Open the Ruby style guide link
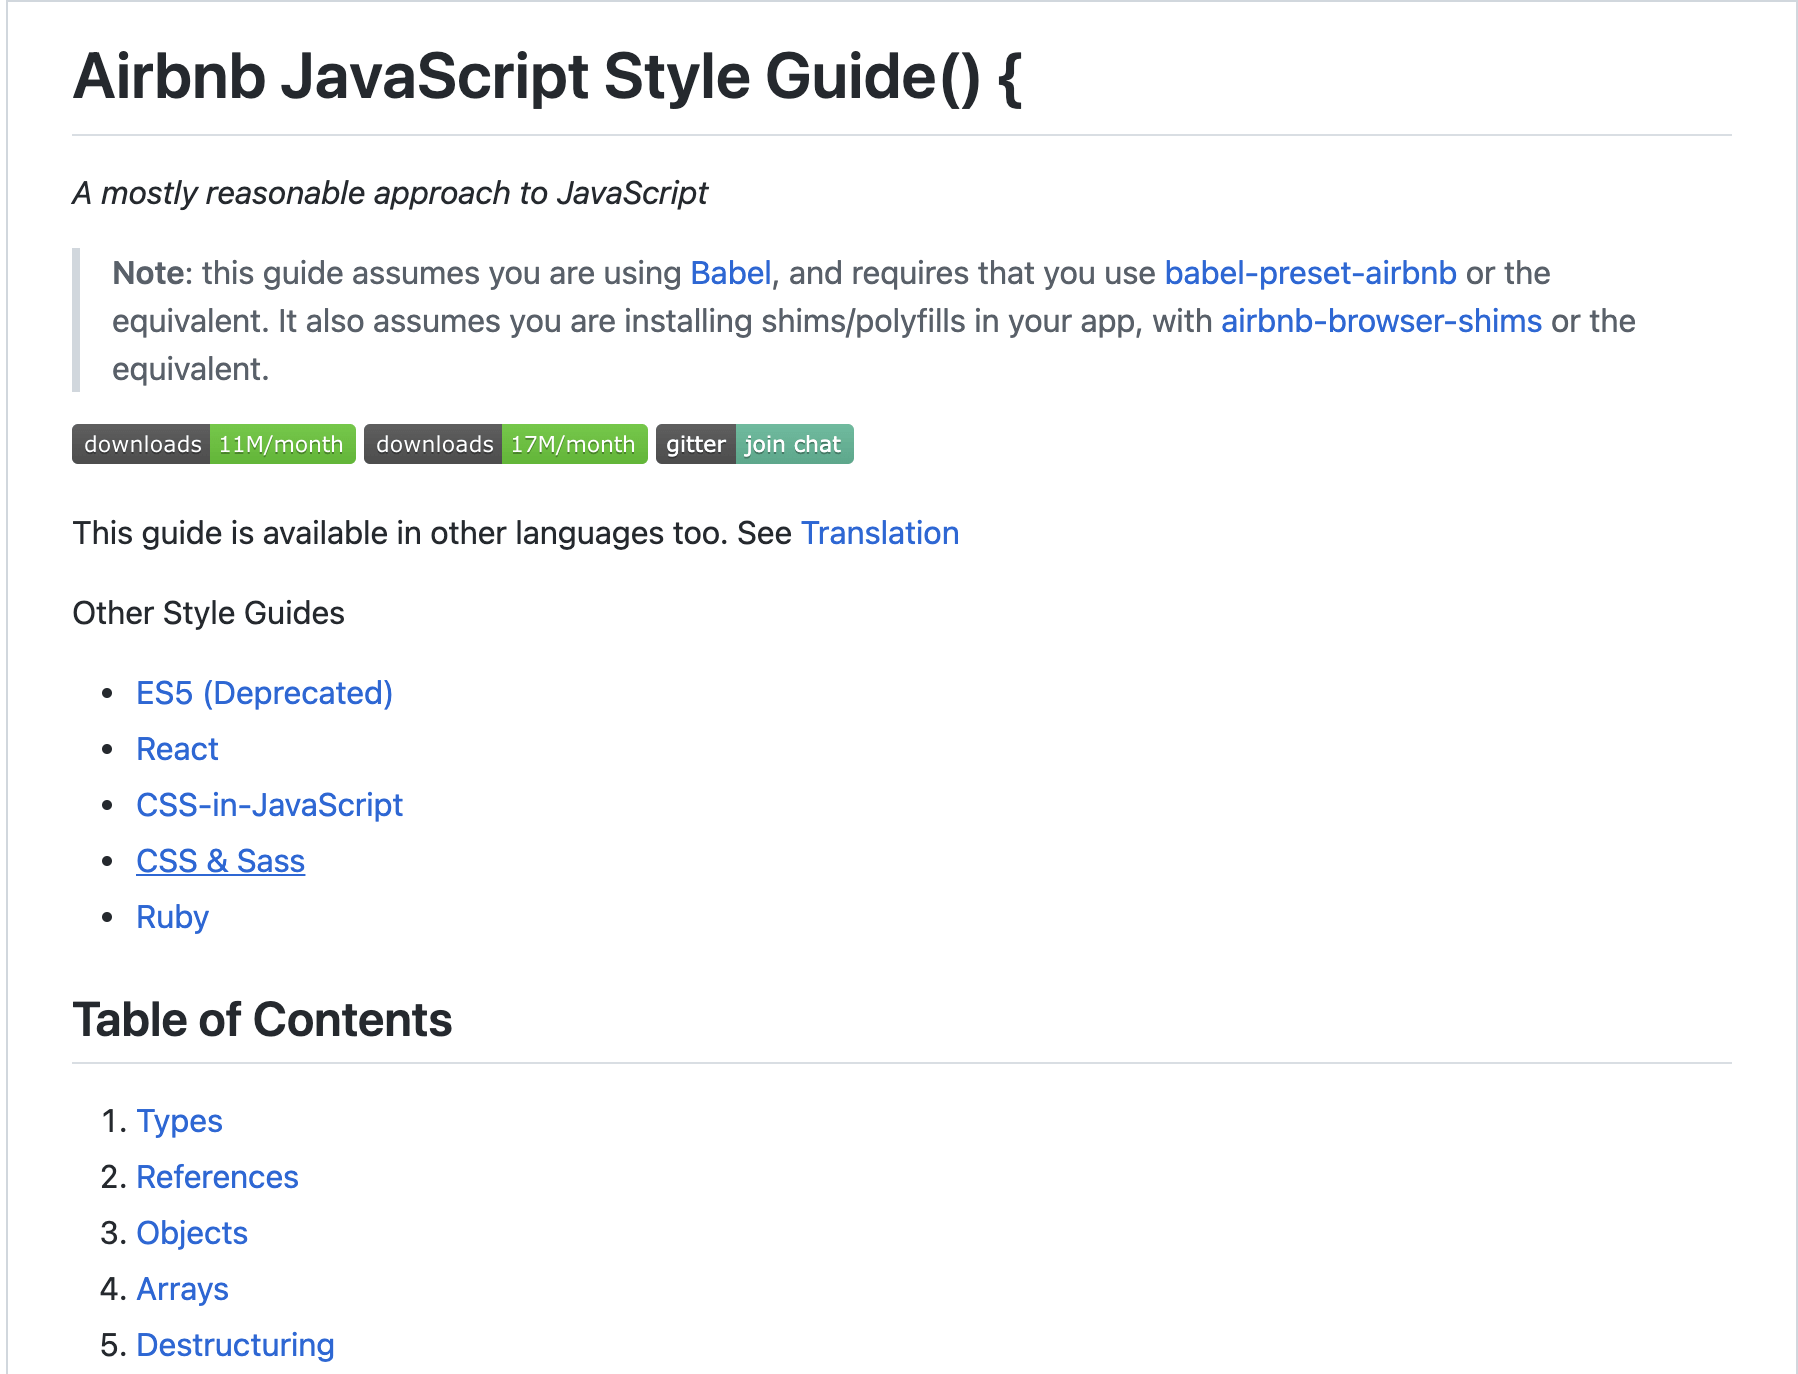This screenshot has width=1798, height=1374. coord(172,917)
